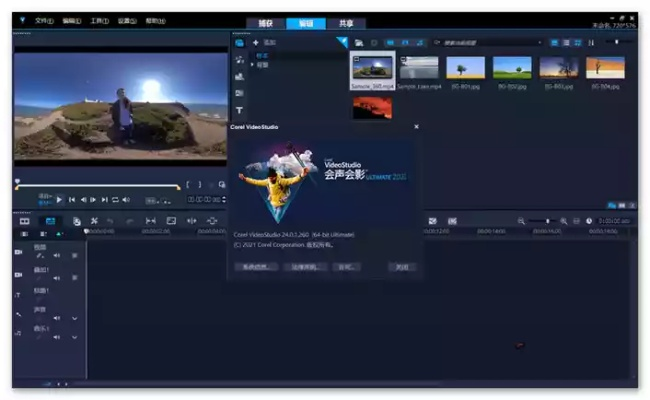The image size is (650, 400).
Task: Open the library search dropdown field
Action: [488, 43]
